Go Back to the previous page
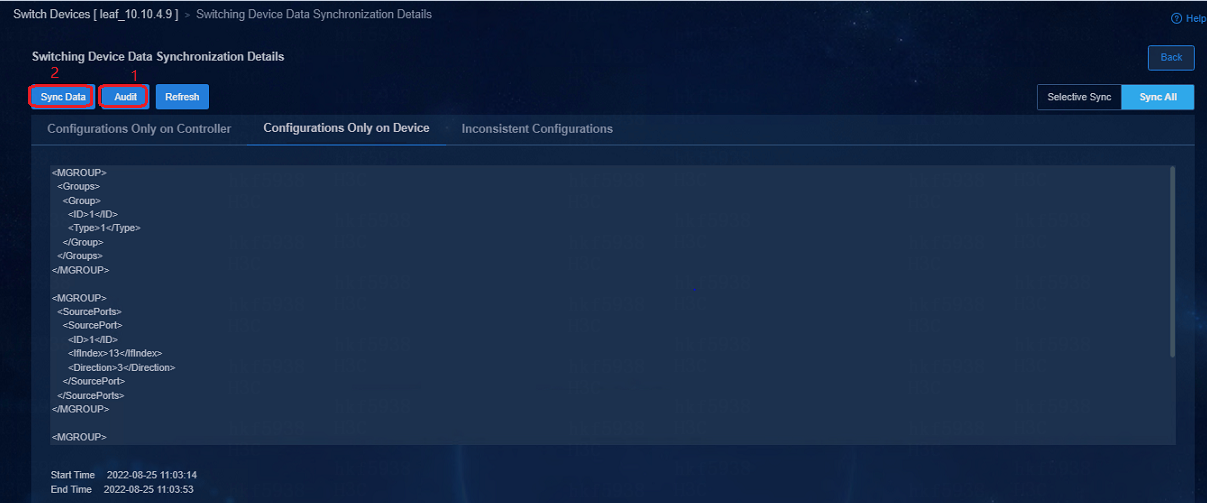 [x=1171, y=58]
